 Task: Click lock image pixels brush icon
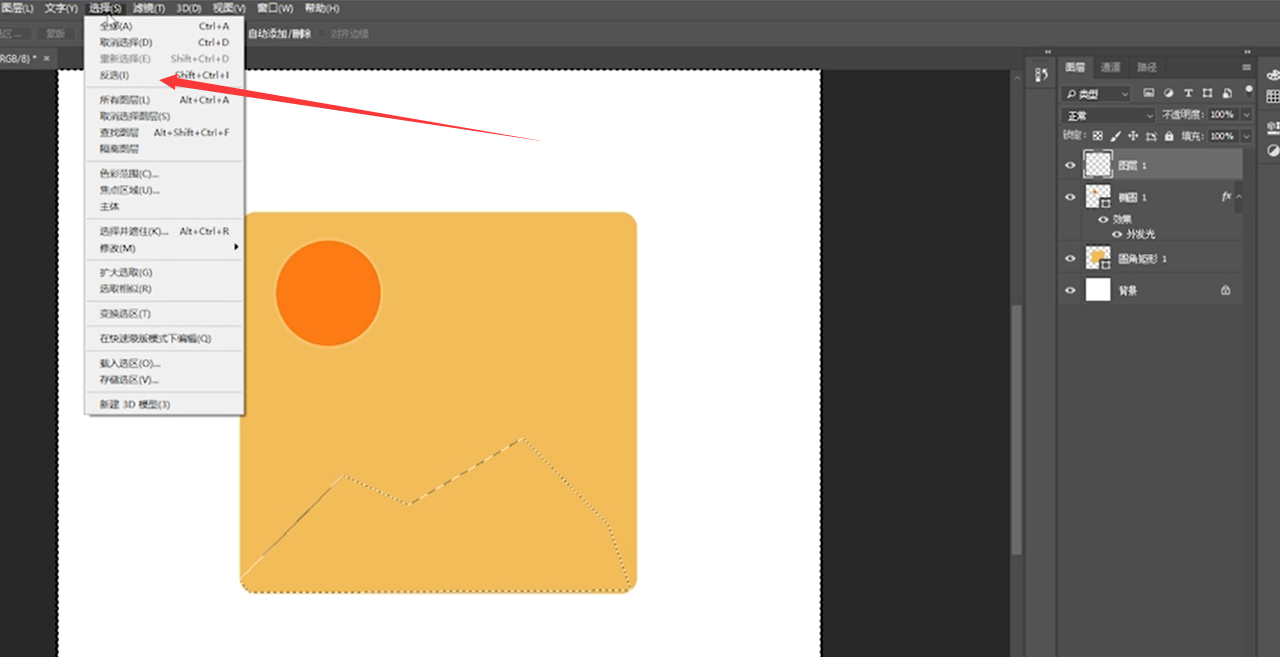click(x=1116, y=136)
